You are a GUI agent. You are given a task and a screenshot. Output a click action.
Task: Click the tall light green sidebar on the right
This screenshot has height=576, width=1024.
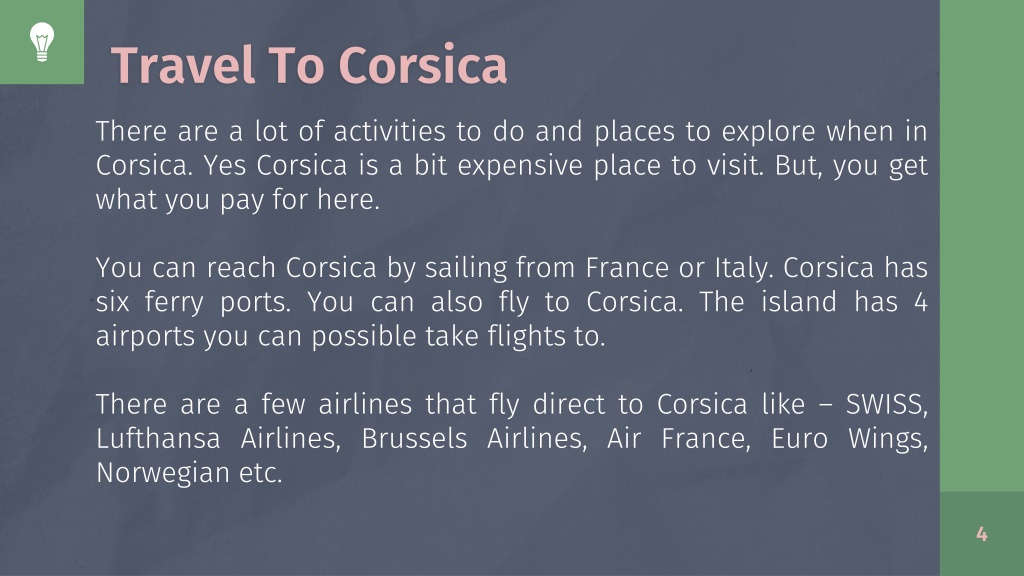coord(982,246)
